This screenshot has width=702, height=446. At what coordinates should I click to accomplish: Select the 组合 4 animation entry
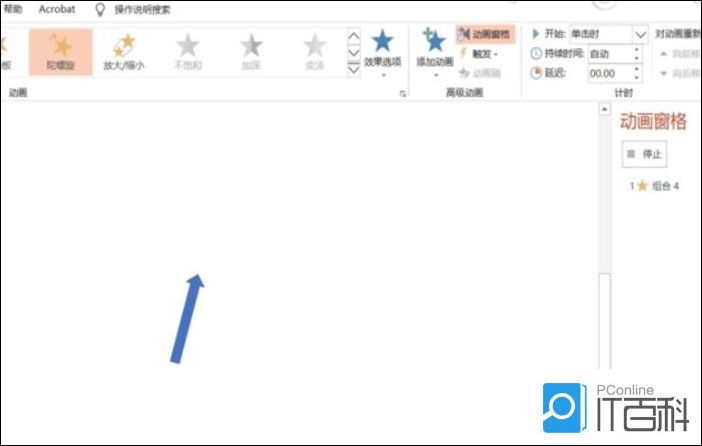pos(655,186)
